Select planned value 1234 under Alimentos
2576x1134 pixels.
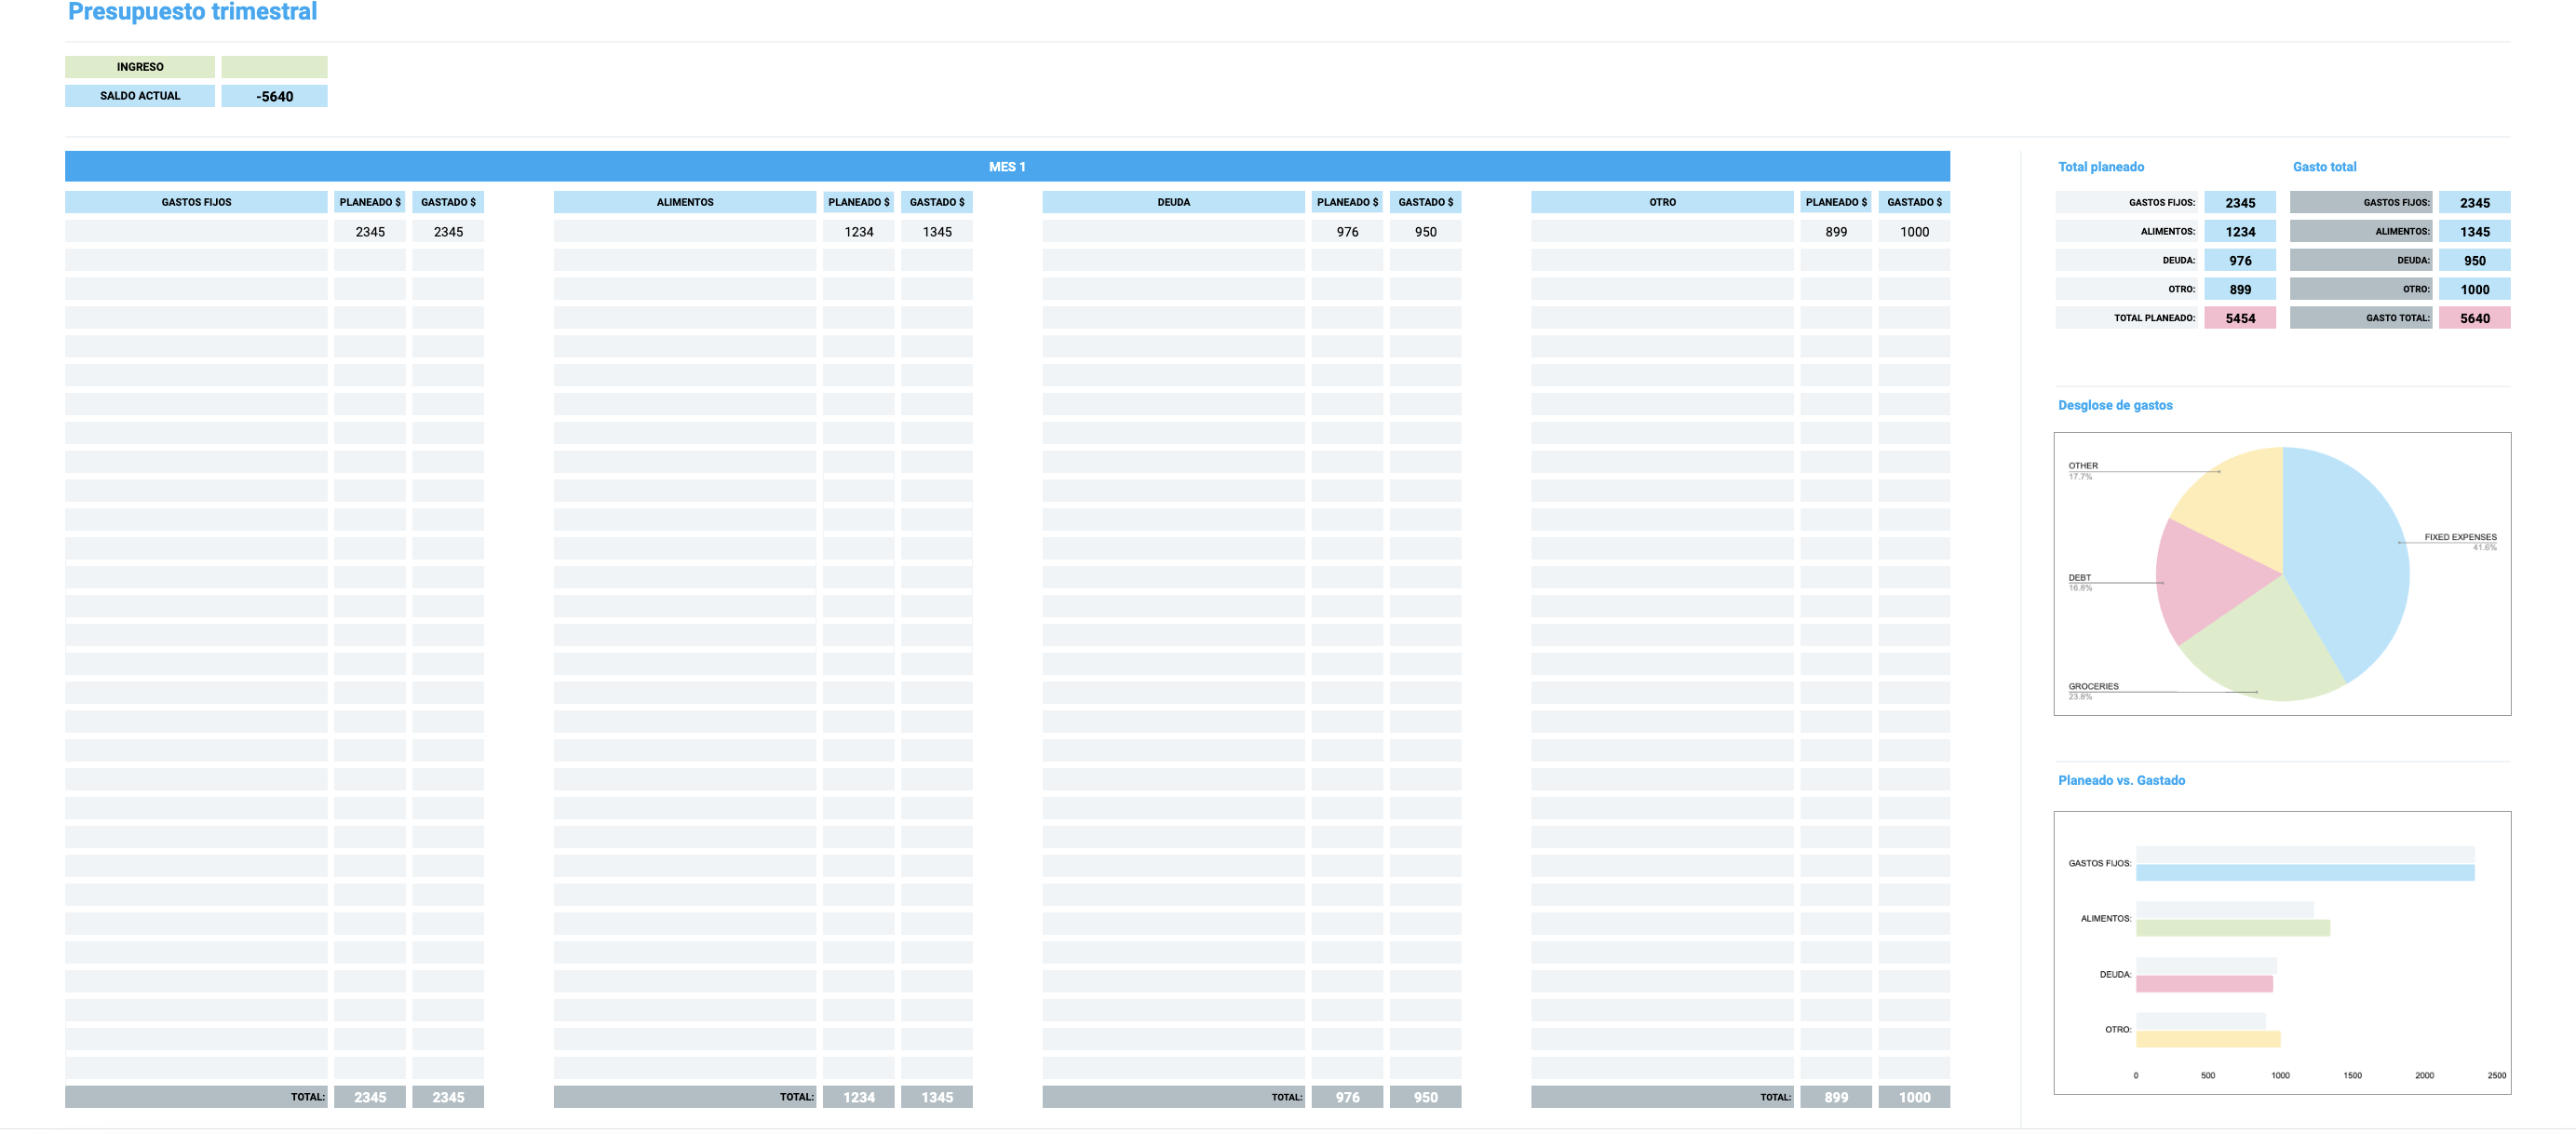(859, 231)
